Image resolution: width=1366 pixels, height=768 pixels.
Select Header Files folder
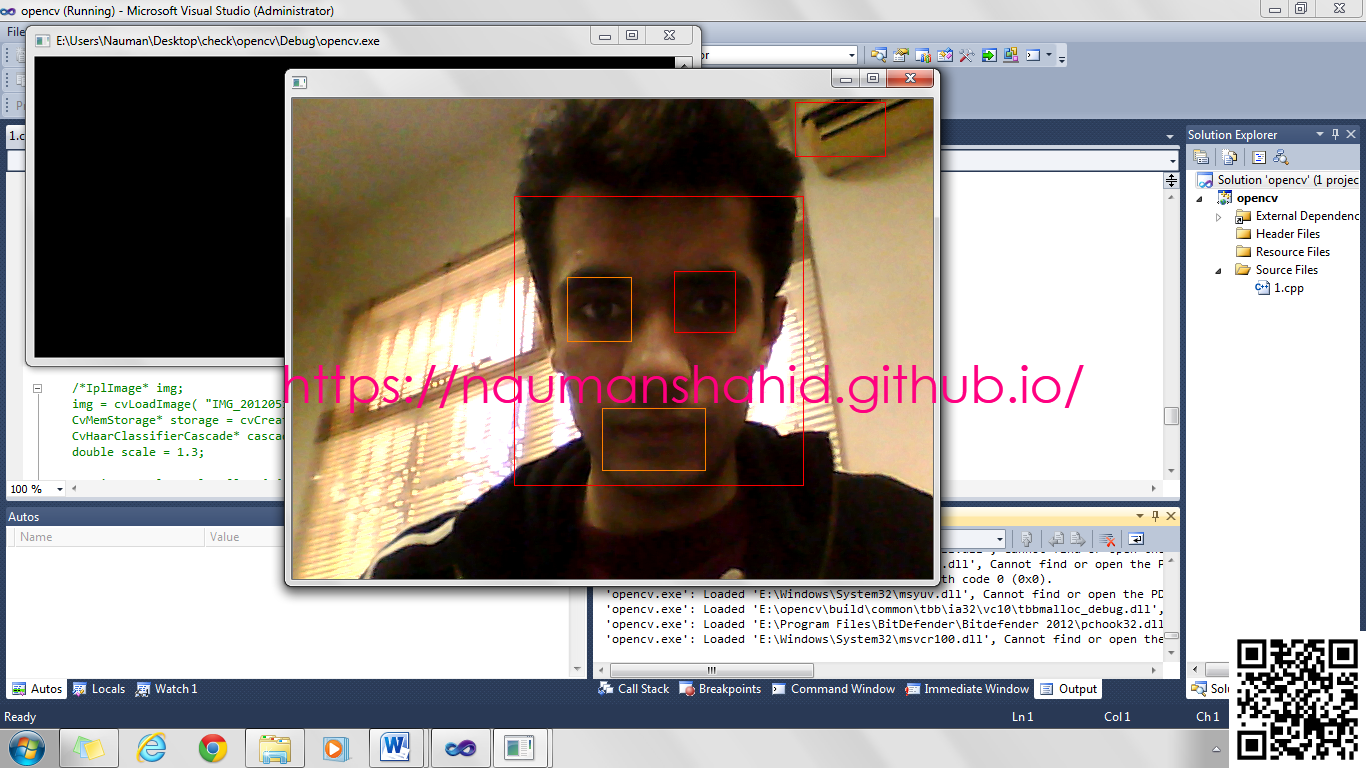pos(1278,234)
